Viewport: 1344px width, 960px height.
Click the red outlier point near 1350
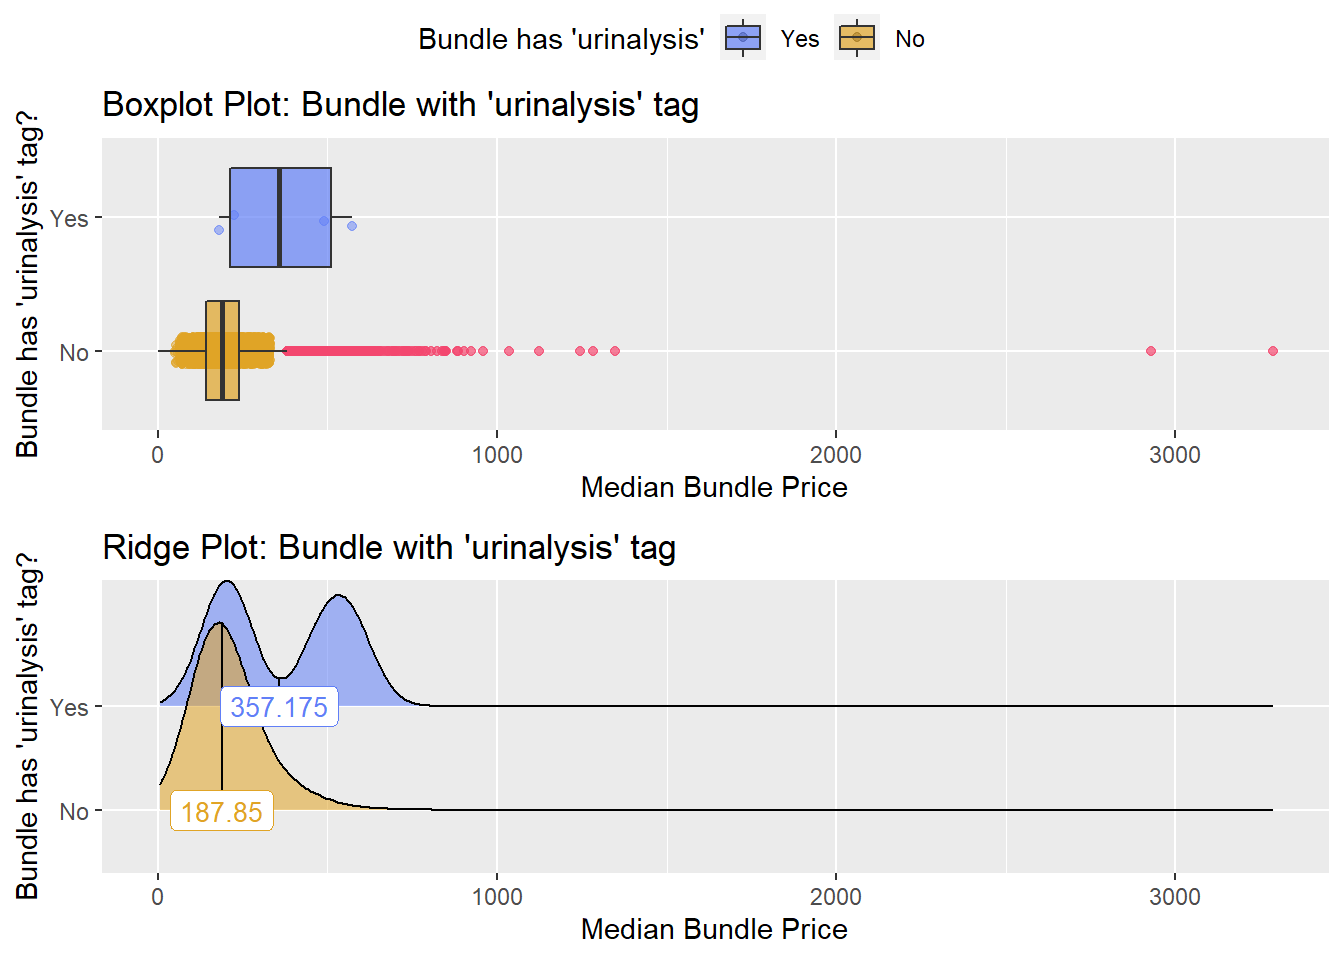coord(615,351)
